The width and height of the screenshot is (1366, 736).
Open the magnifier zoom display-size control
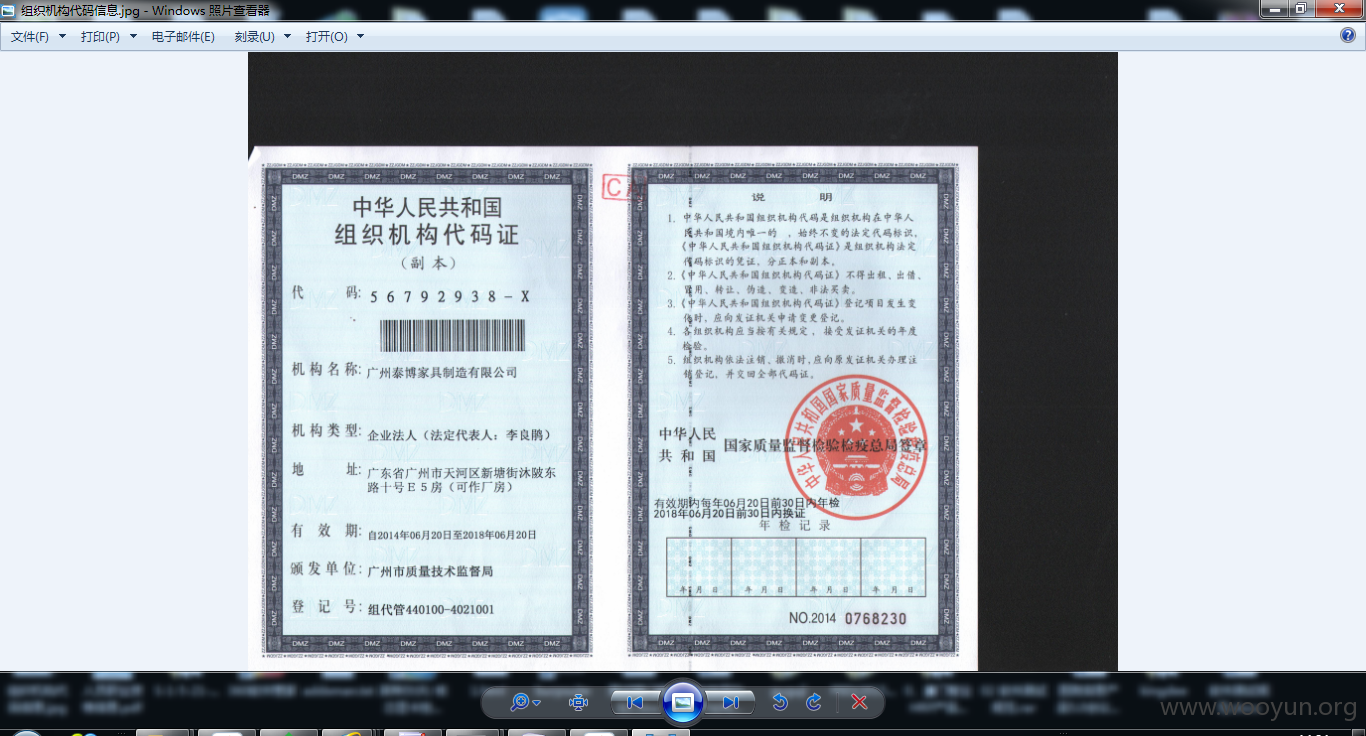pyautogui.click(x=524, y=702)
